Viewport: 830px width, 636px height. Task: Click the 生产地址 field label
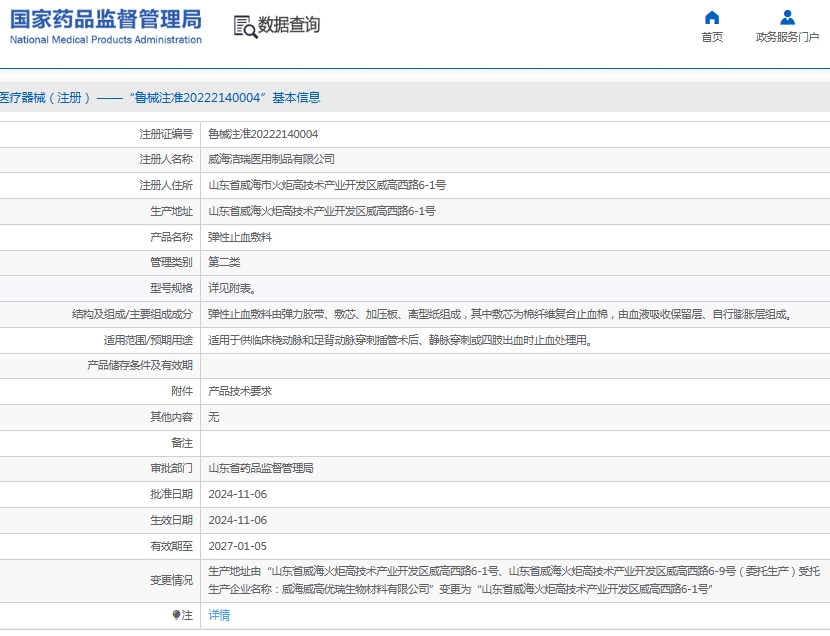tap(172, 211)
